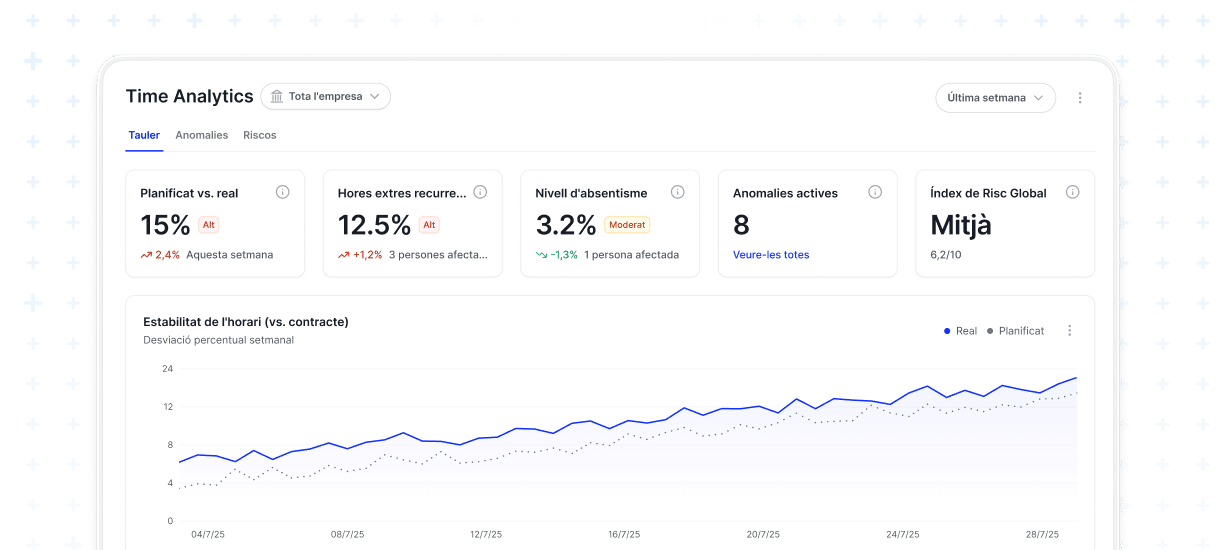Image resolution: width=1216 pixels, height=550 pixels.
Task: Click the 15% value
Action: pos(165,225)
